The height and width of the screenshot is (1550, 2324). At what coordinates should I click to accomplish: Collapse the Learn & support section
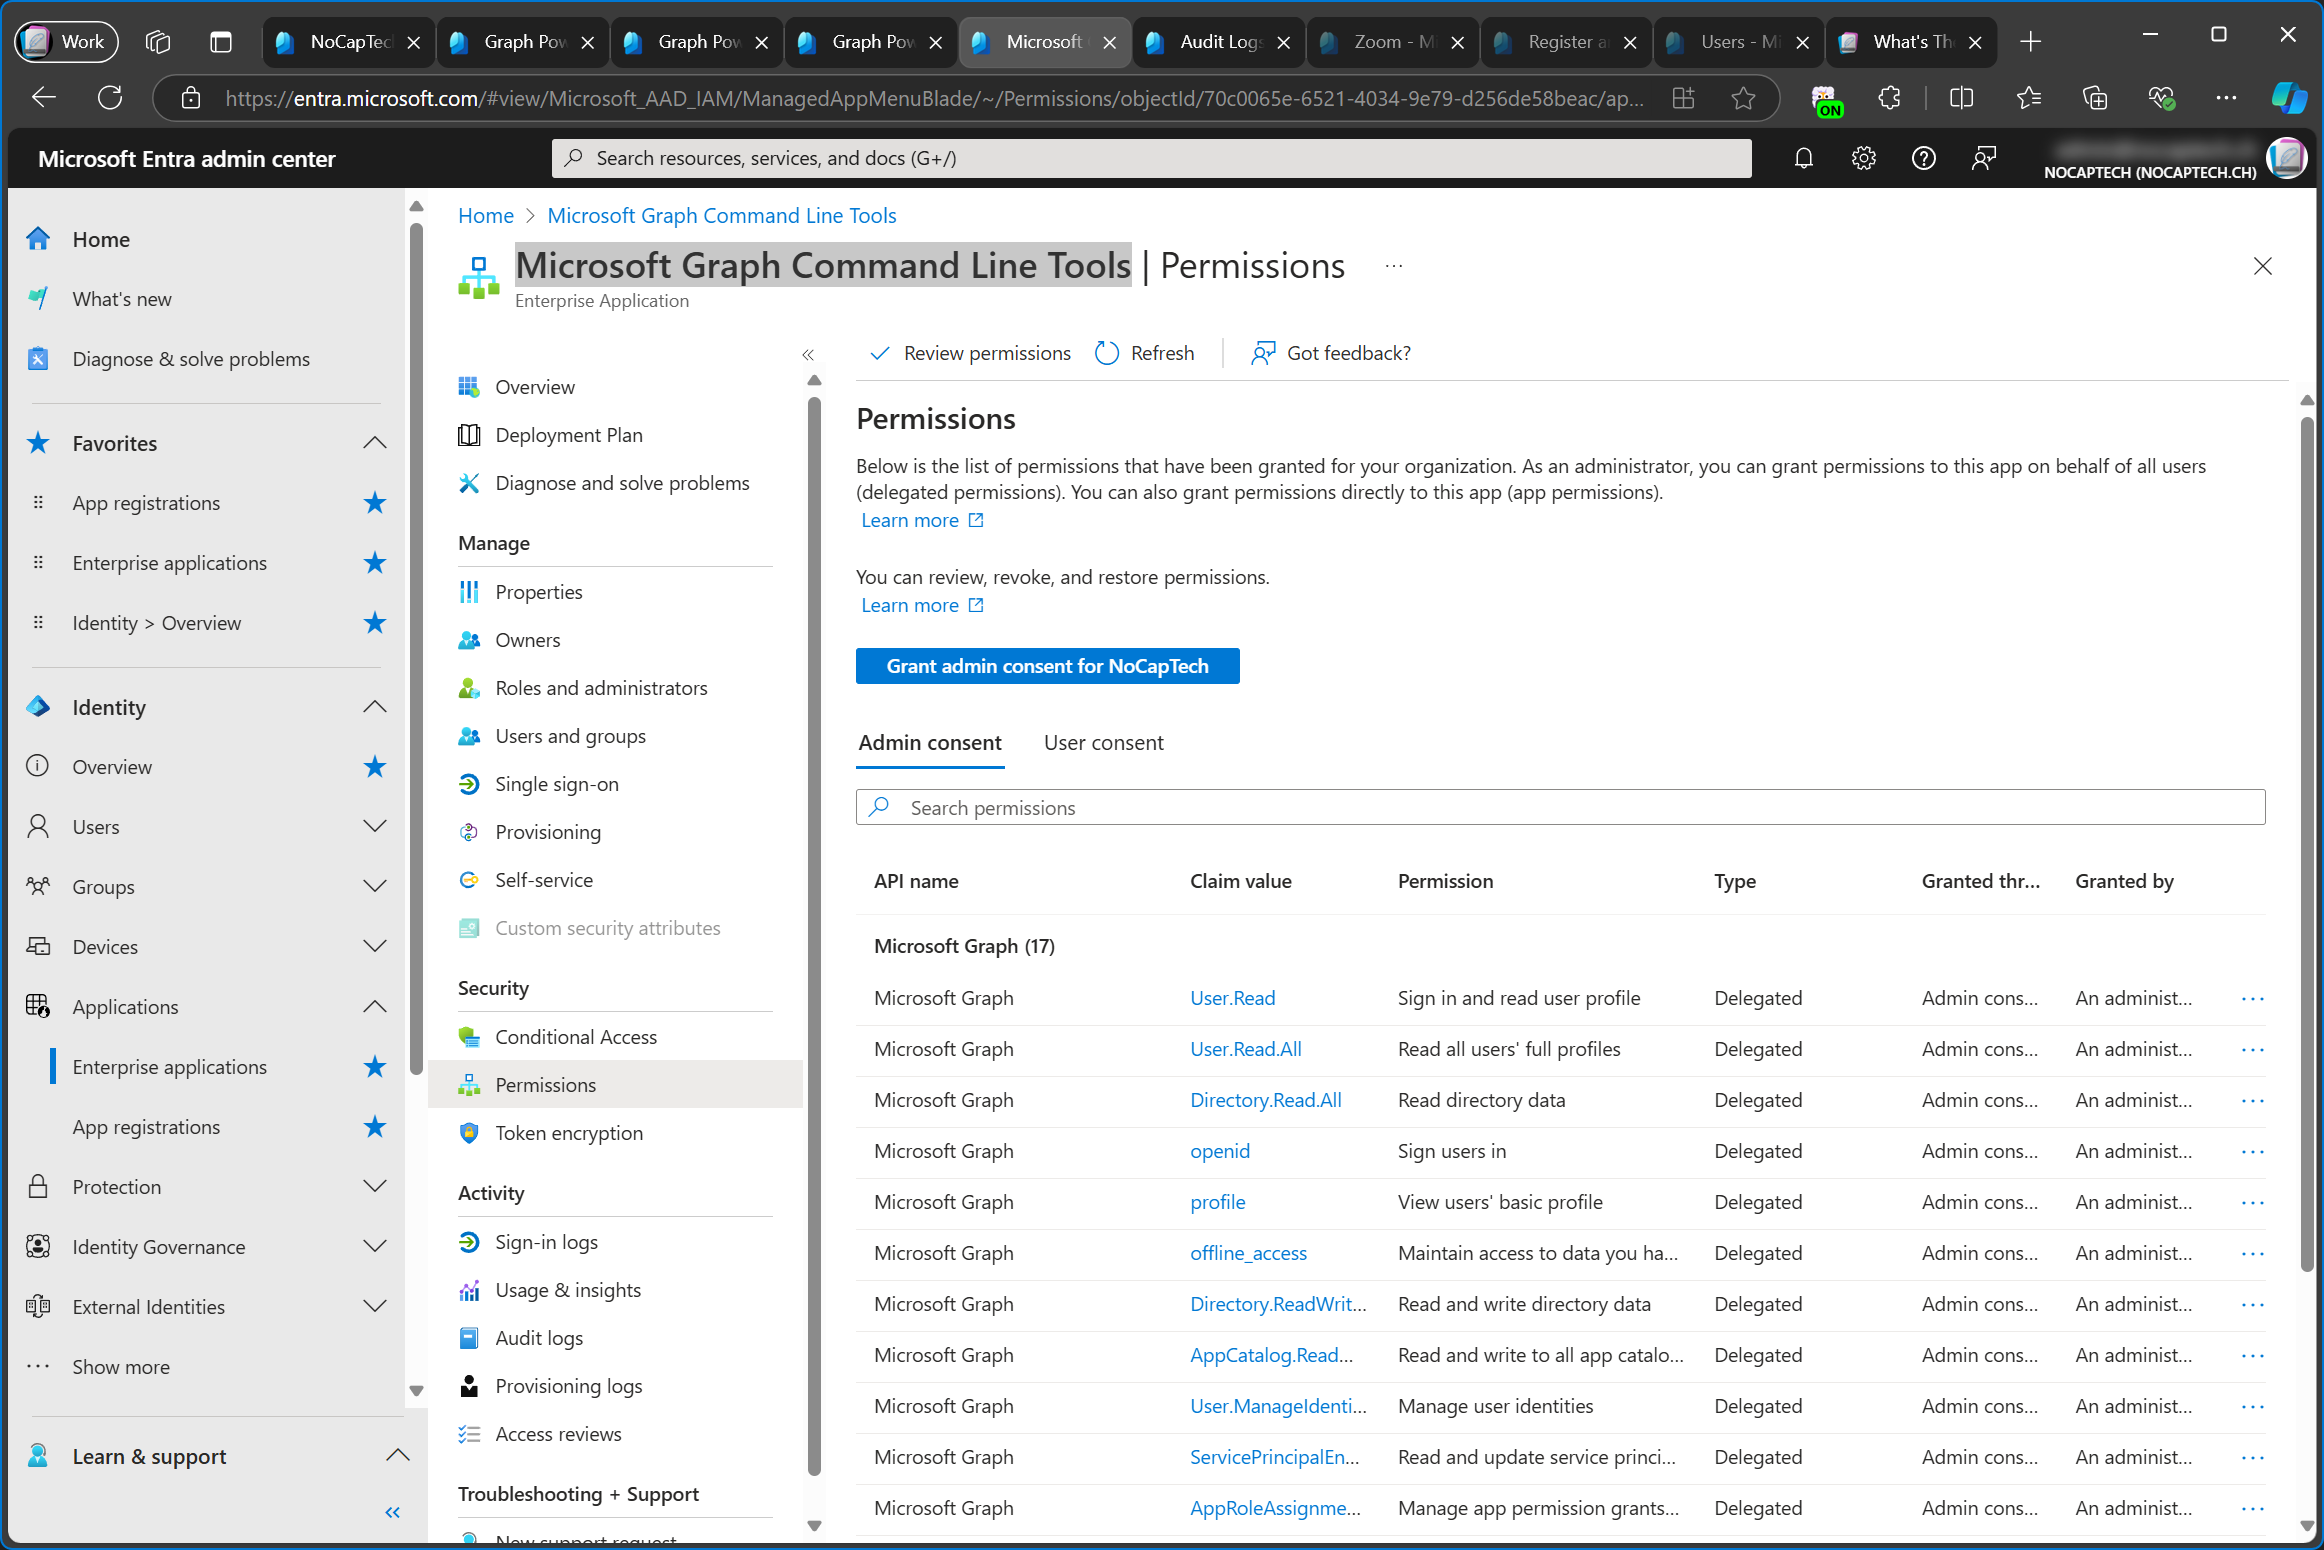click(x=398, y=1456)
